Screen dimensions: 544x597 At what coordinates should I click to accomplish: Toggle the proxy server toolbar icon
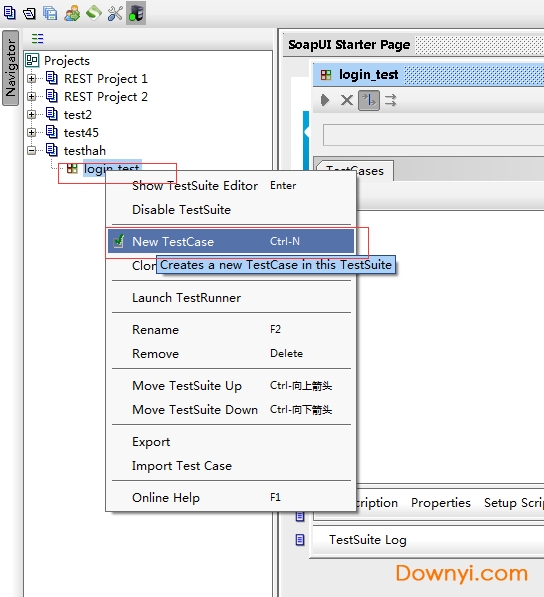coord(136,13)
